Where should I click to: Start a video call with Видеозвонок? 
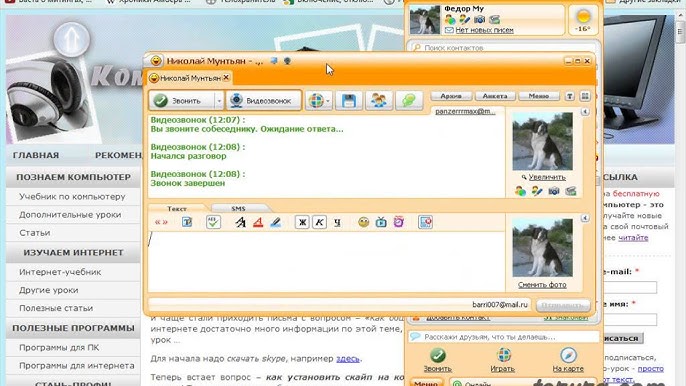pyautogui.click(x=263, y=101)
